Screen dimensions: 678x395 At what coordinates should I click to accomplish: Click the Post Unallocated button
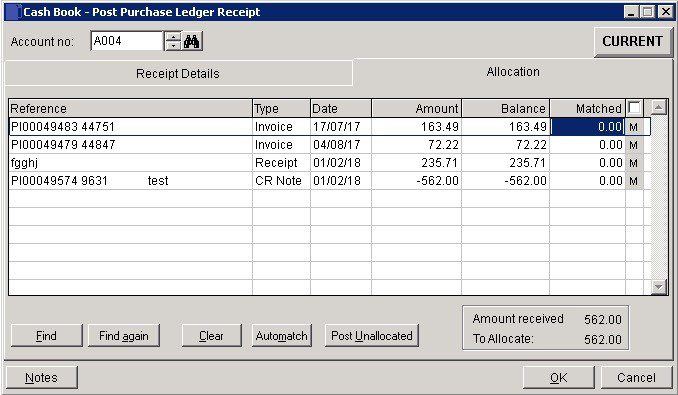coord(372,336)
